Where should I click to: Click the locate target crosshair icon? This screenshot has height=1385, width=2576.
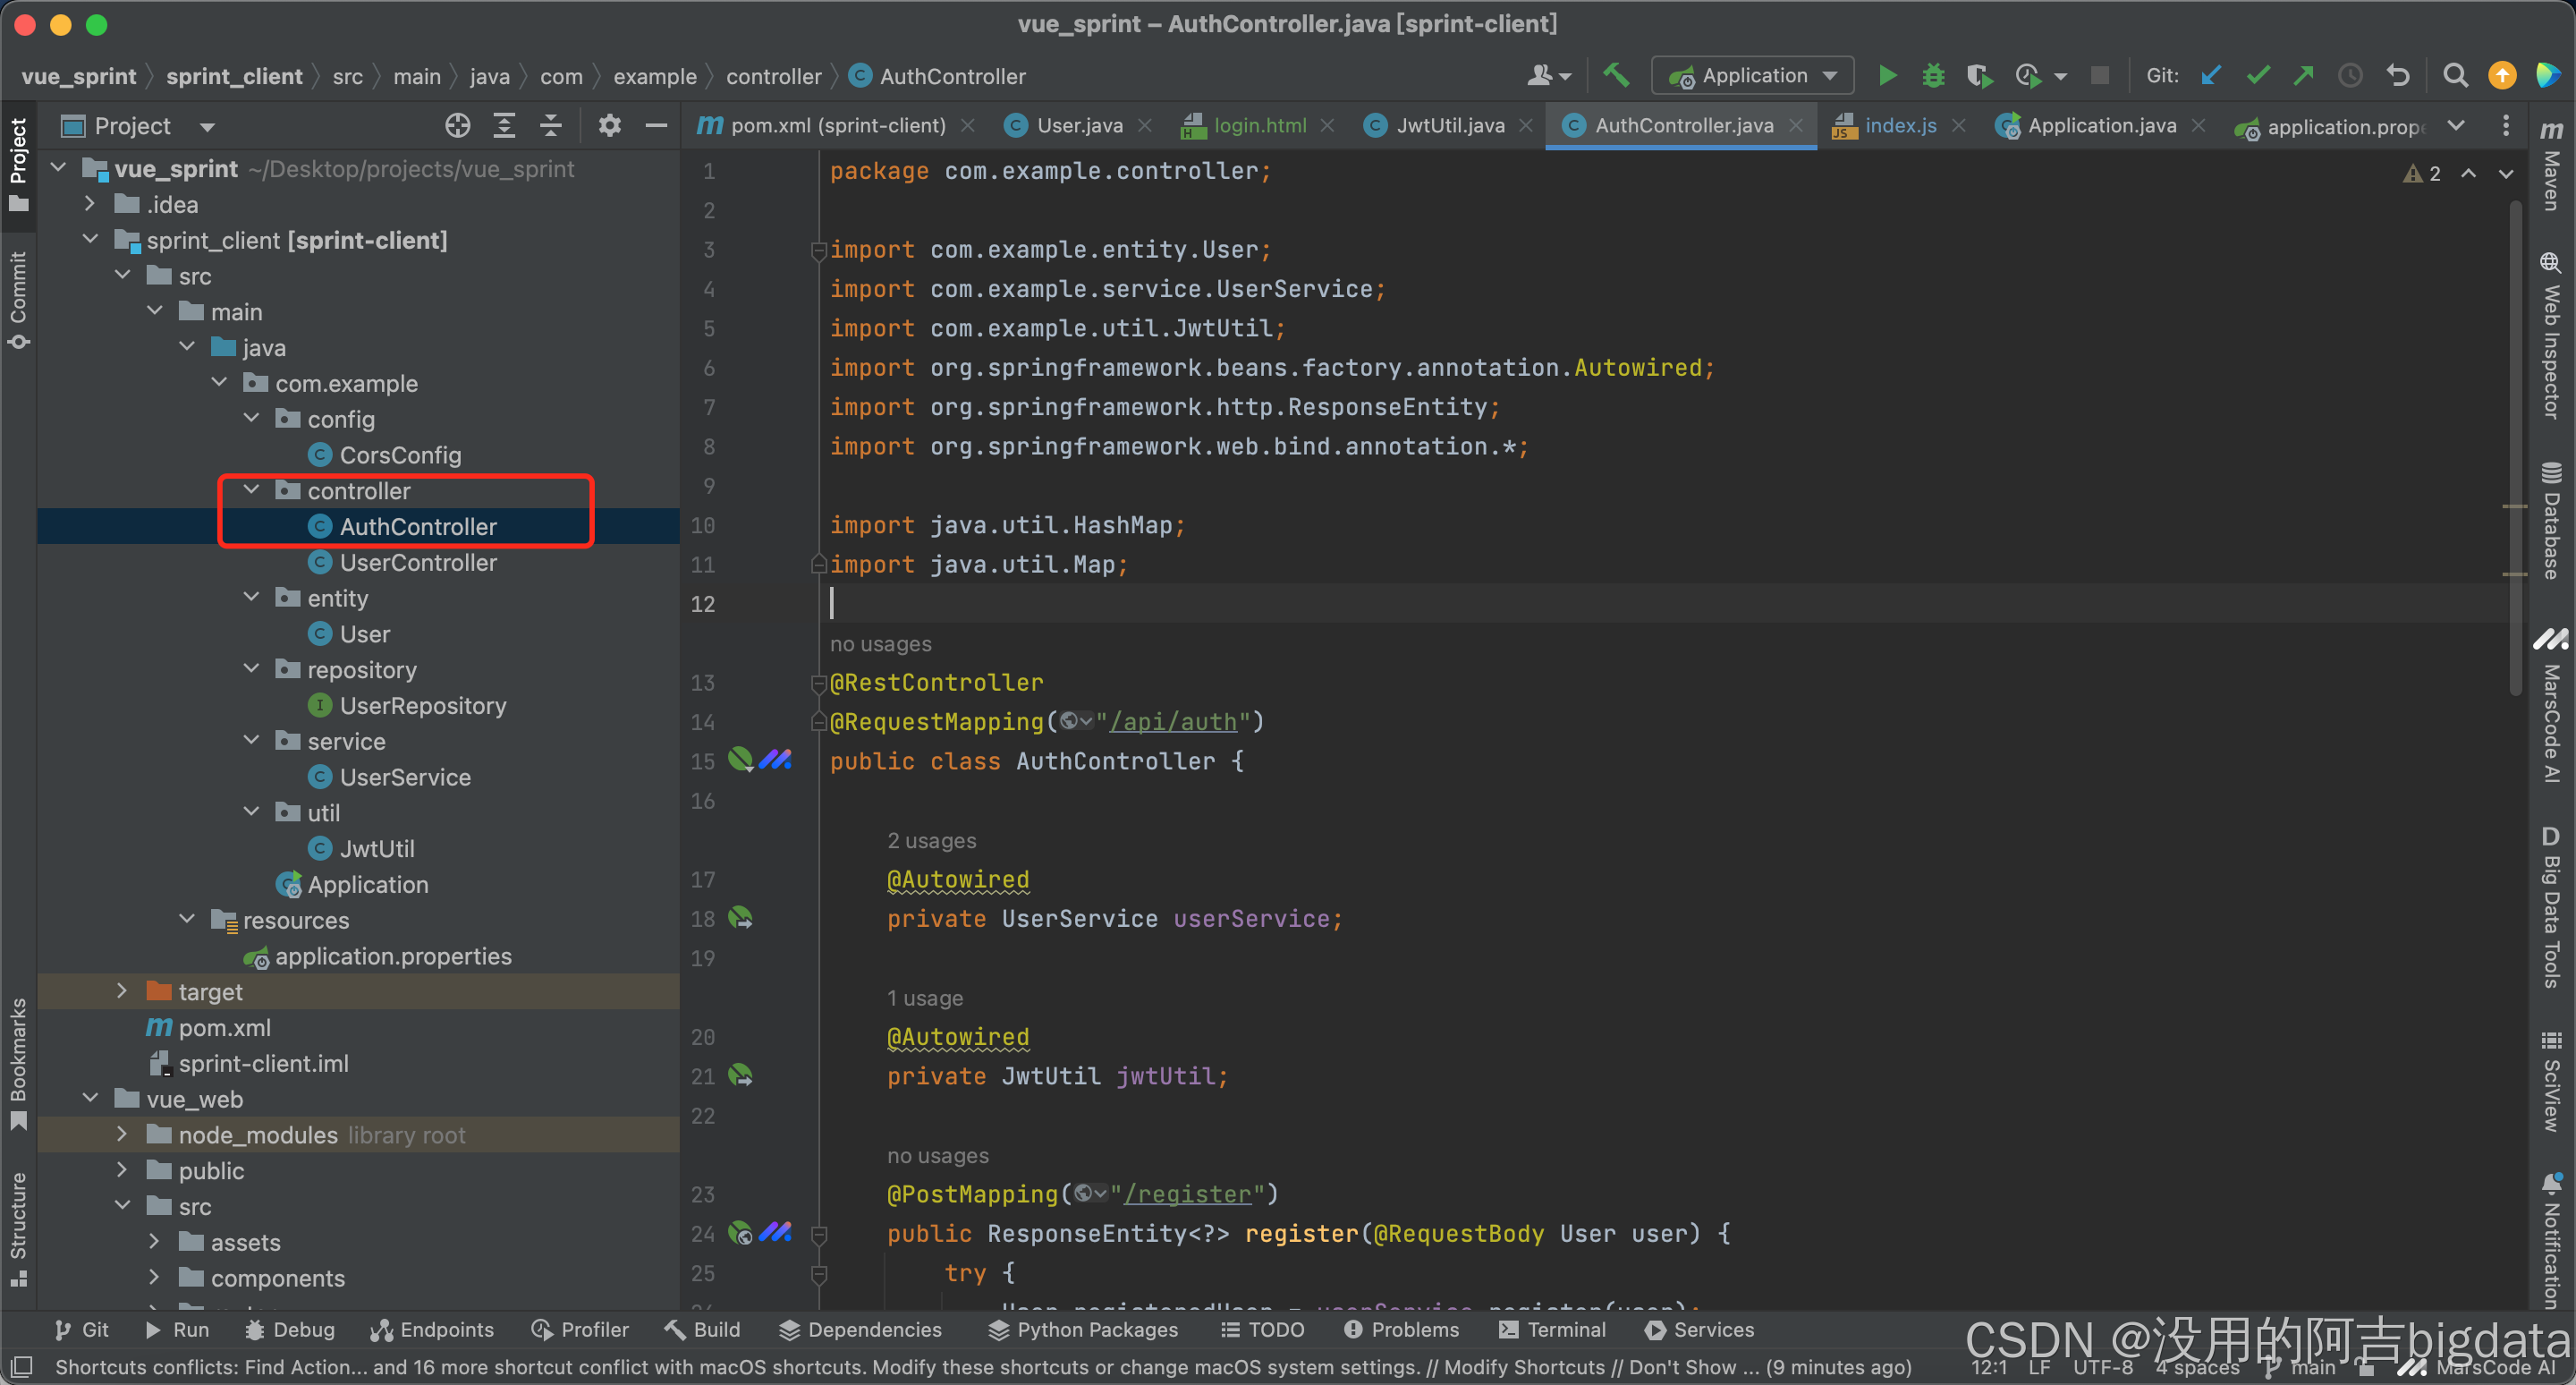tap(457, 126)
